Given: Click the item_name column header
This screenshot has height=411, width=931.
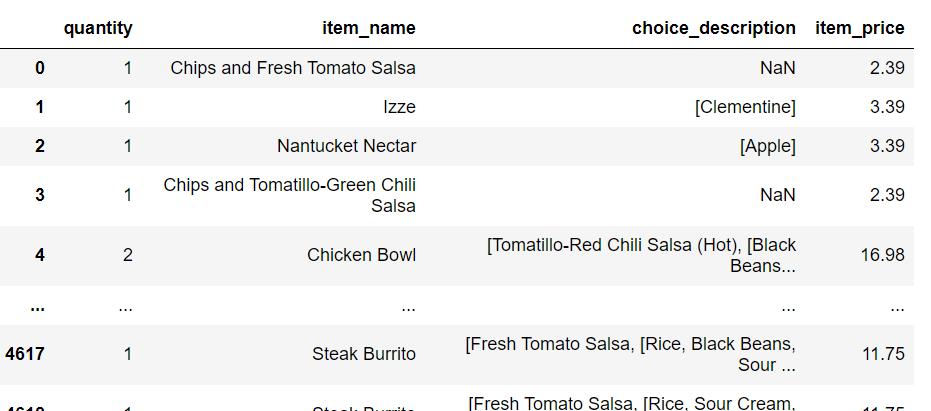Looking at the screenshot, I should [x=369, y=28].
